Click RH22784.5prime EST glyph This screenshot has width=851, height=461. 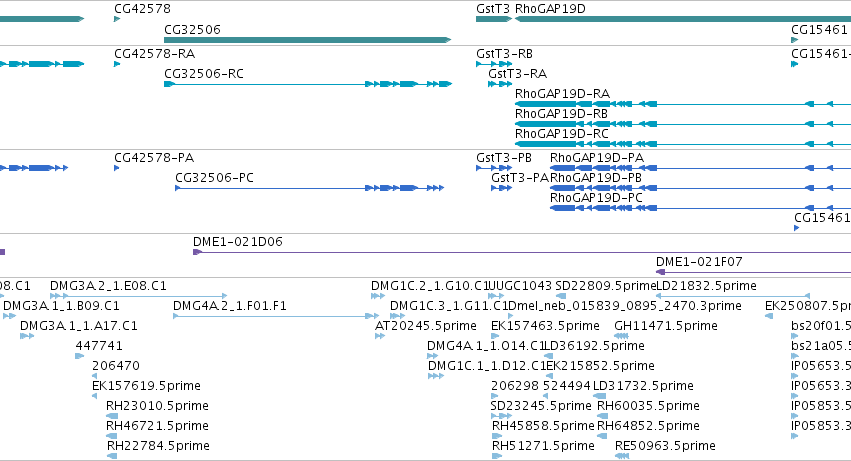coord(112,456)
